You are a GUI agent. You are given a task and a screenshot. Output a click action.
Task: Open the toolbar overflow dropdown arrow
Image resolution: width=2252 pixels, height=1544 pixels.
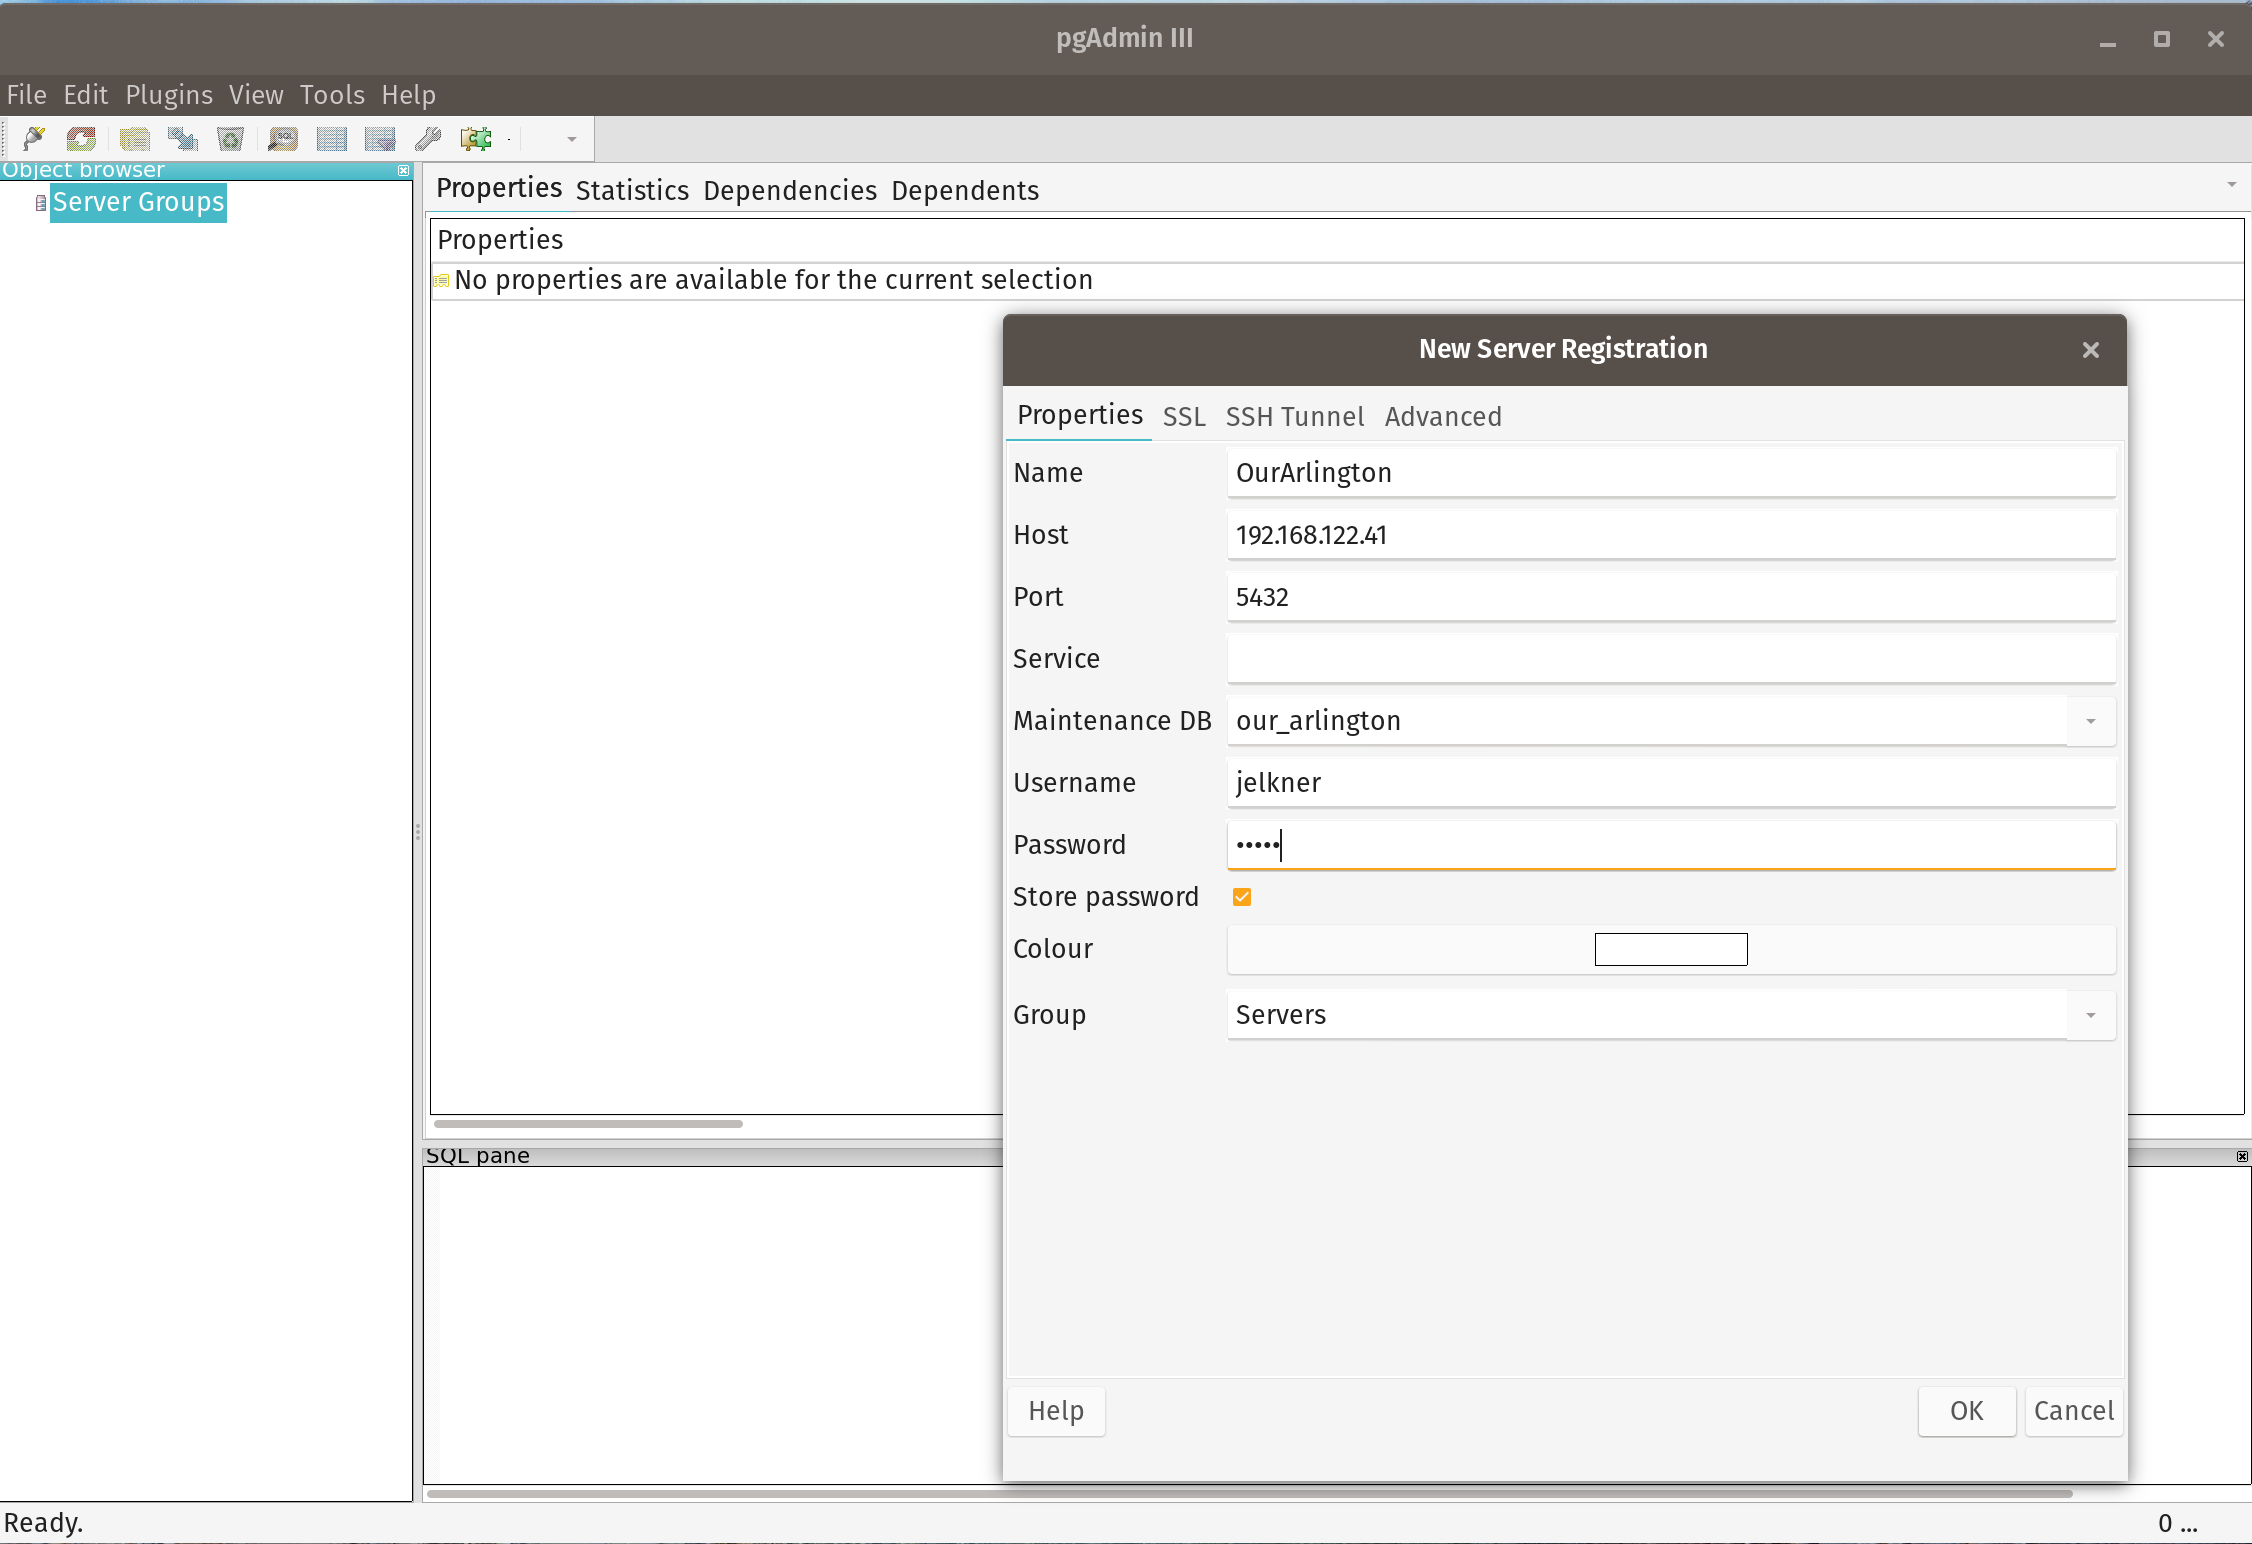click(x=572, y=139)
